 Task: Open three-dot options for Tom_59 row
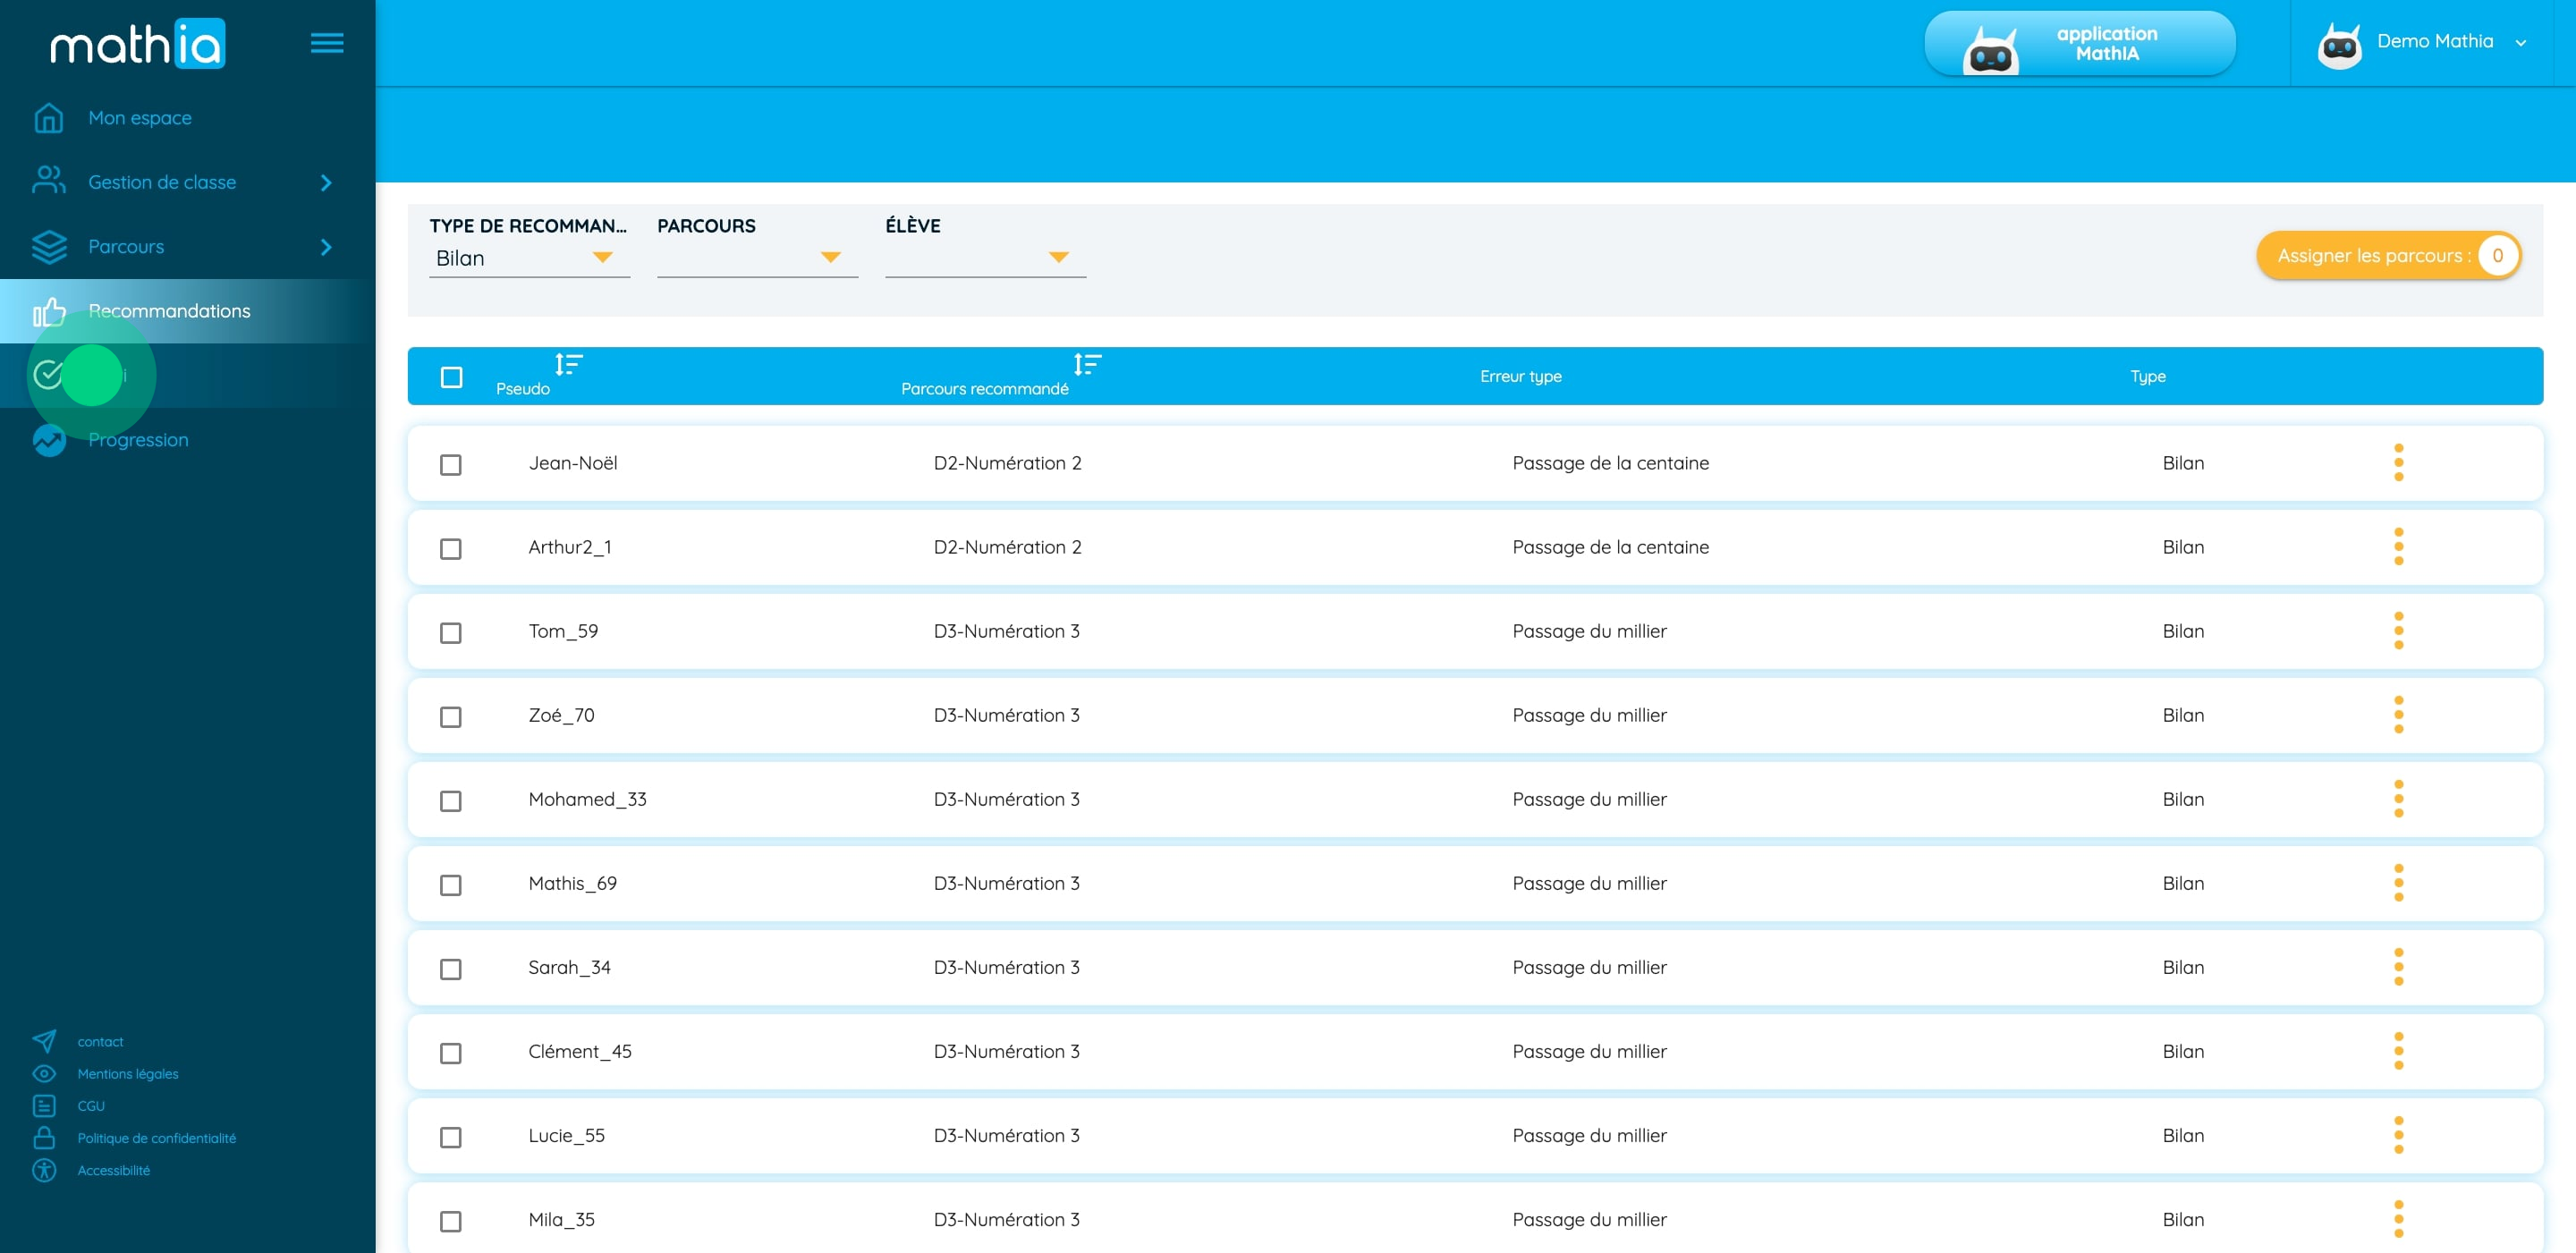pos(2398,631)
